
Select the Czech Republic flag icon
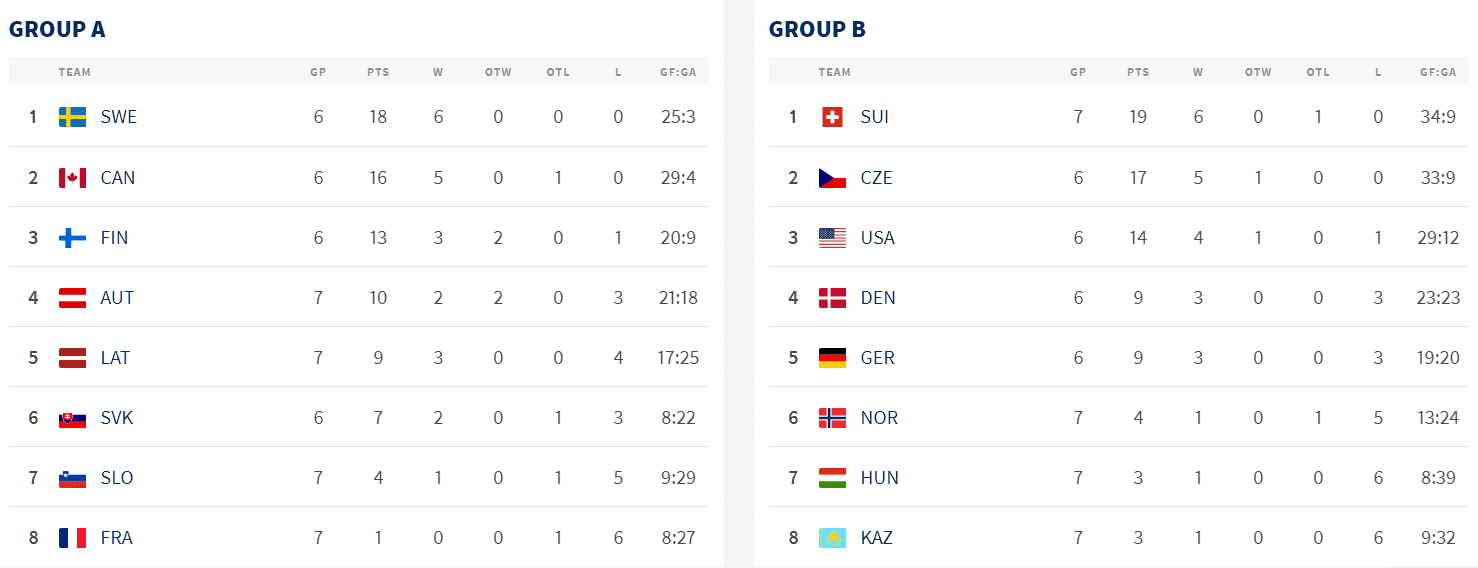click(832, 177)
